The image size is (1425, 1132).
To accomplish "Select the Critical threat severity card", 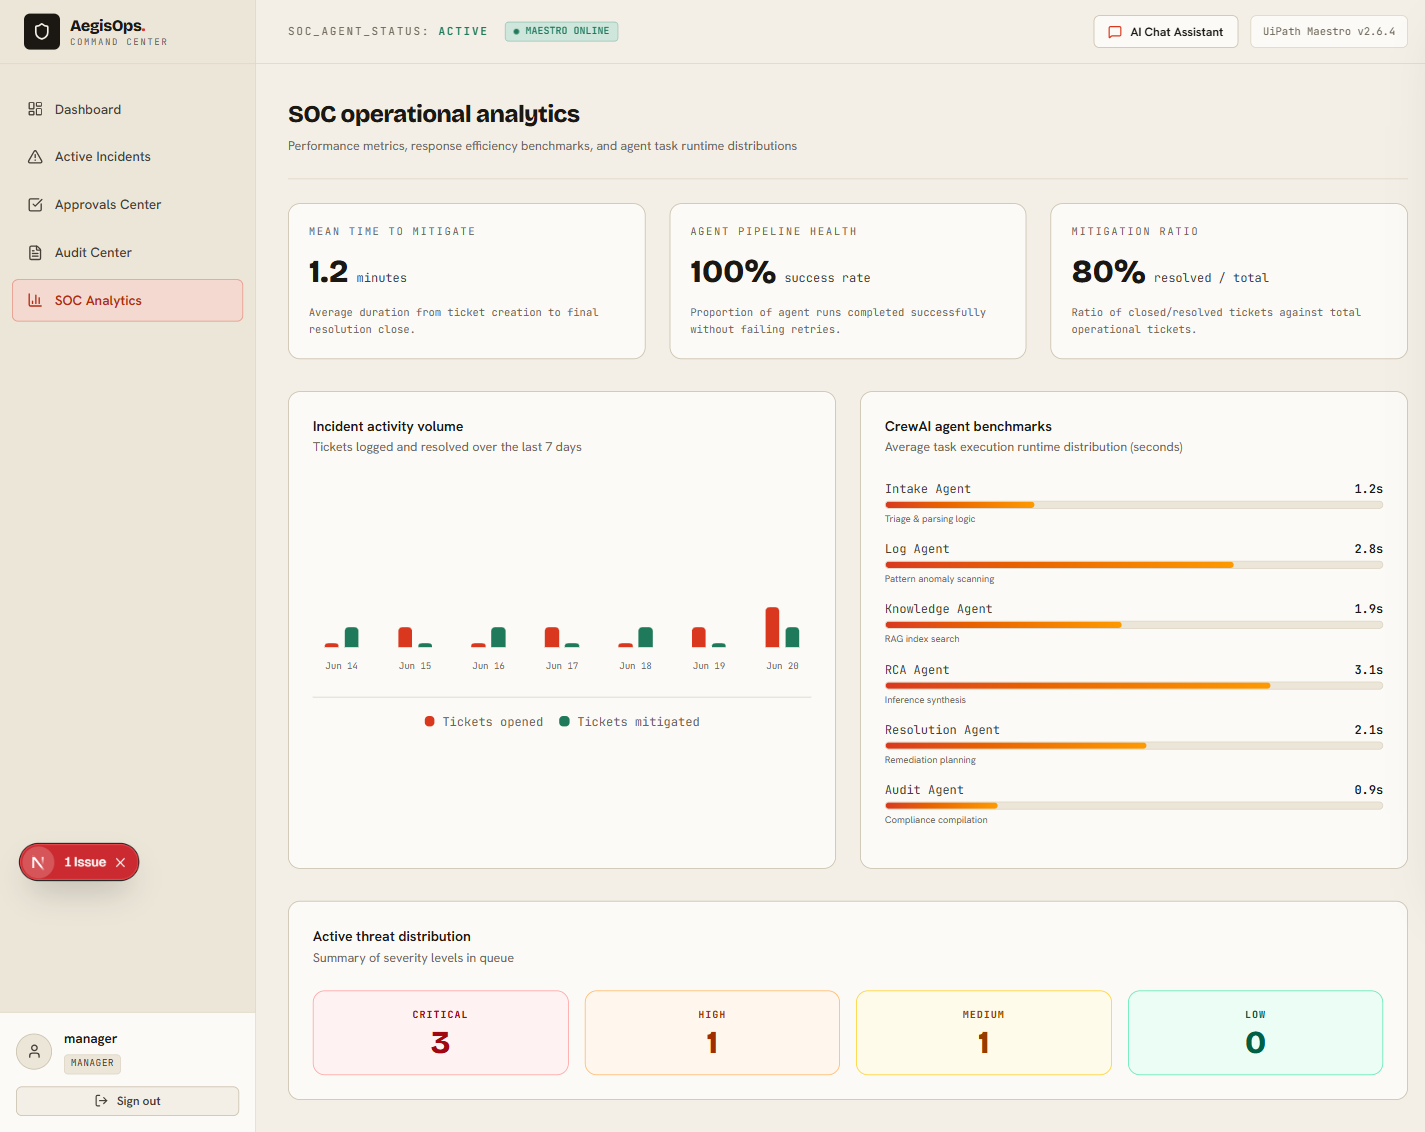I will 440,1033.
